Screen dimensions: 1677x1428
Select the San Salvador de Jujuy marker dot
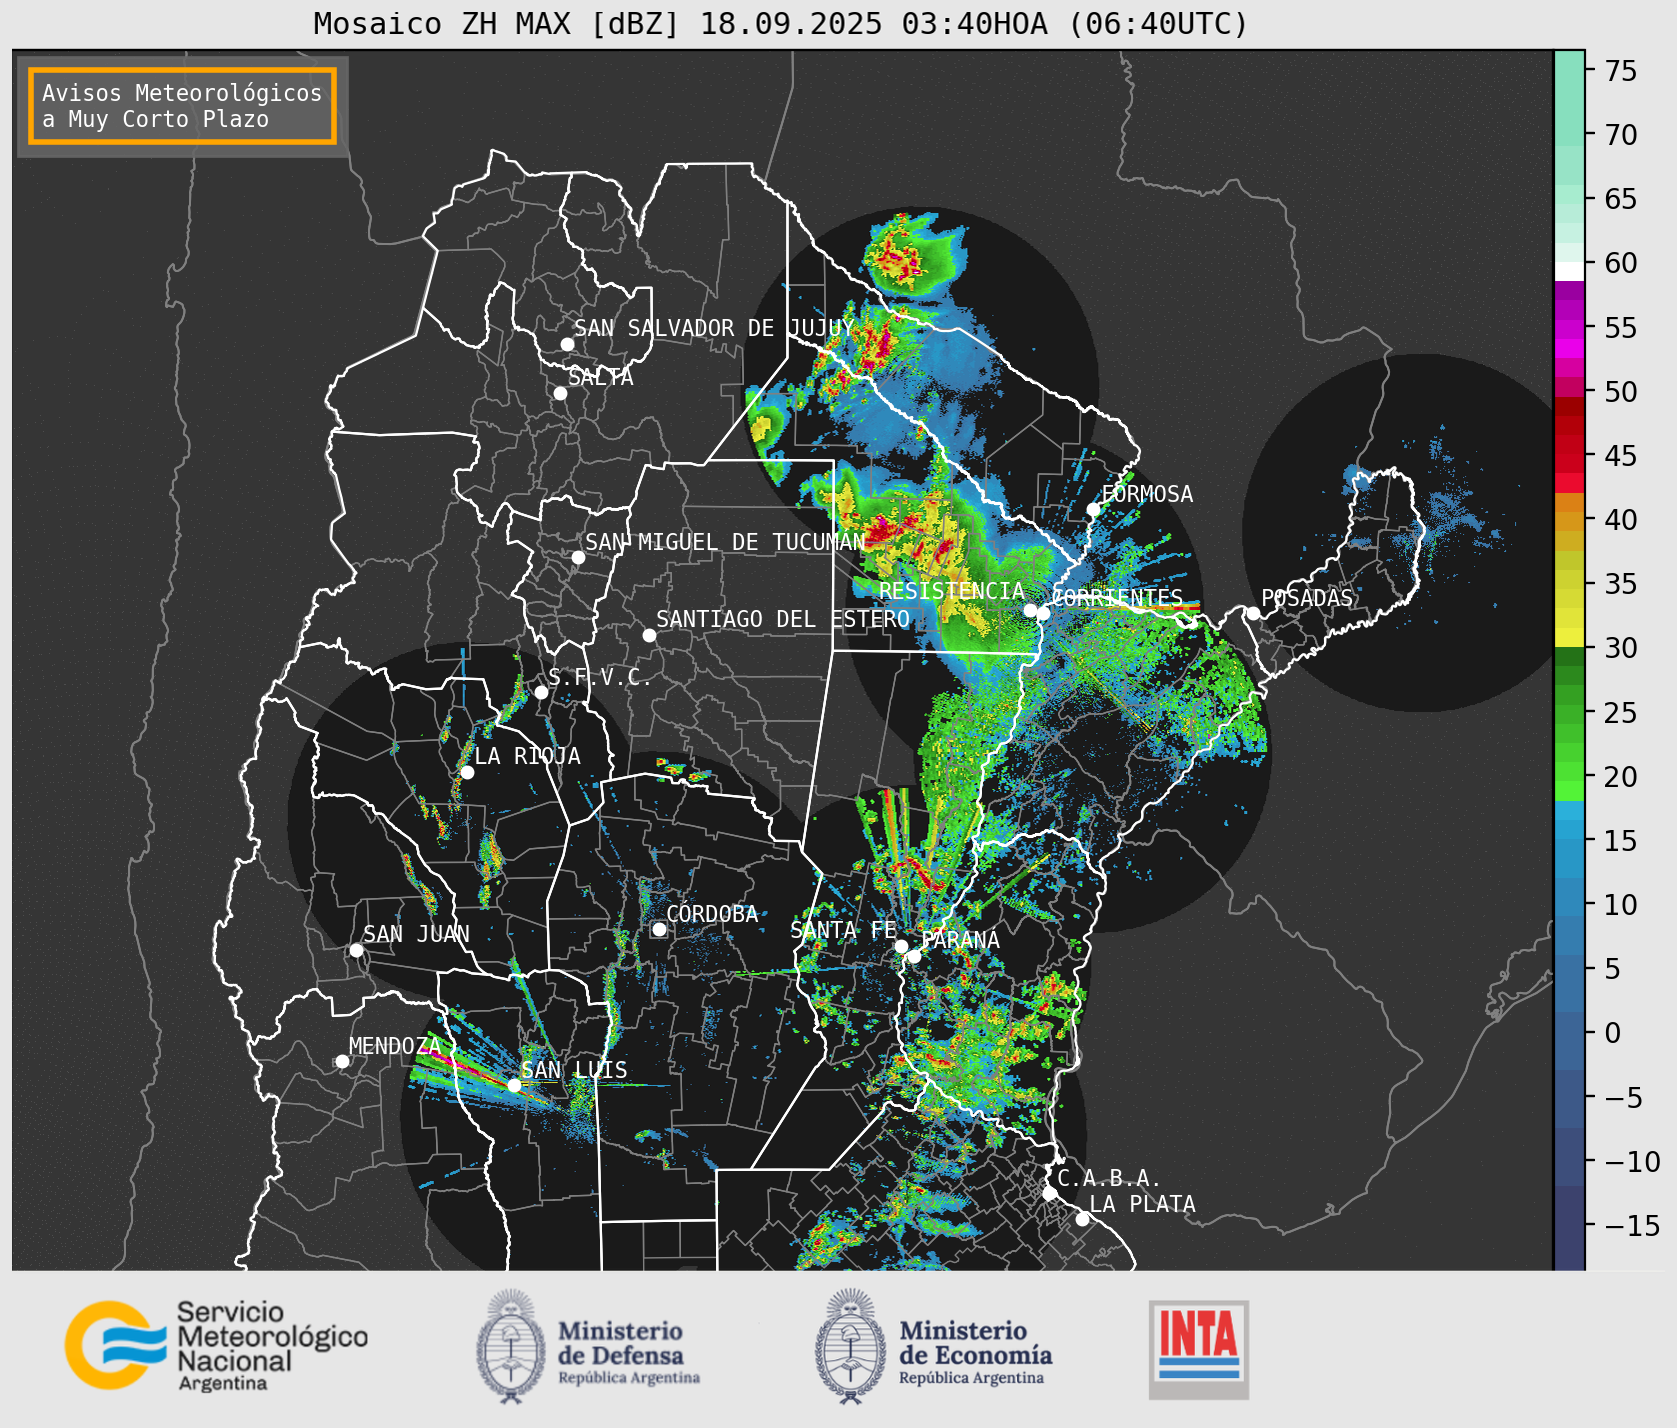[567, 344]
